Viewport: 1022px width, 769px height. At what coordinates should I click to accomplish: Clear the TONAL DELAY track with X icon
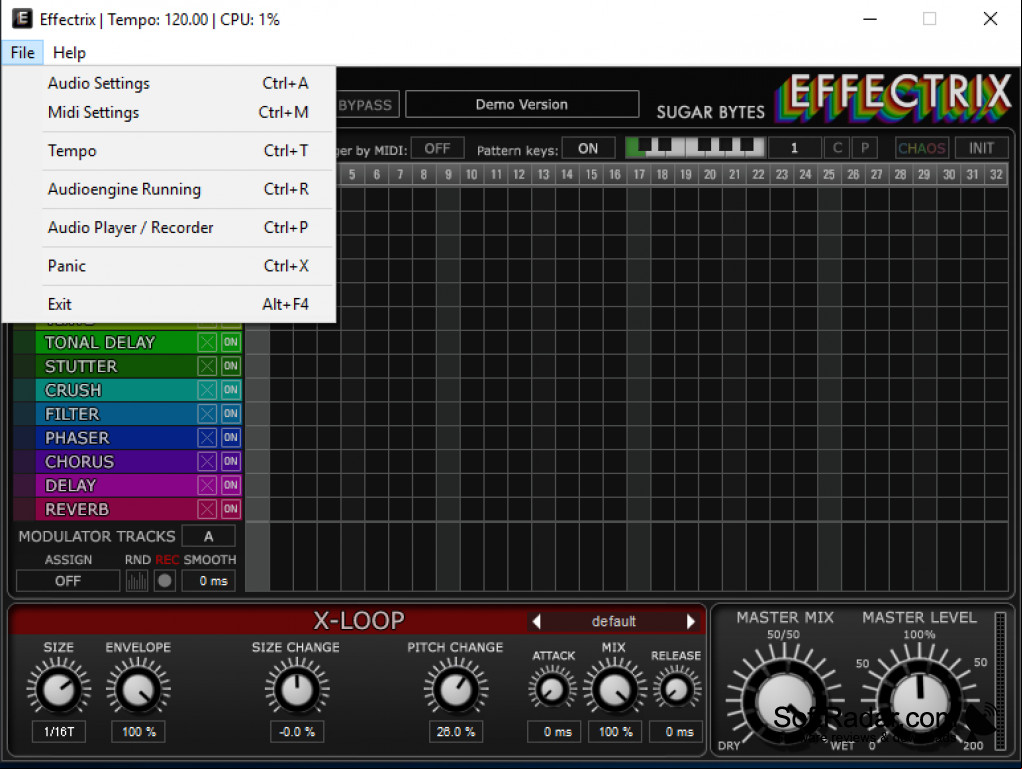pos(207,342)
